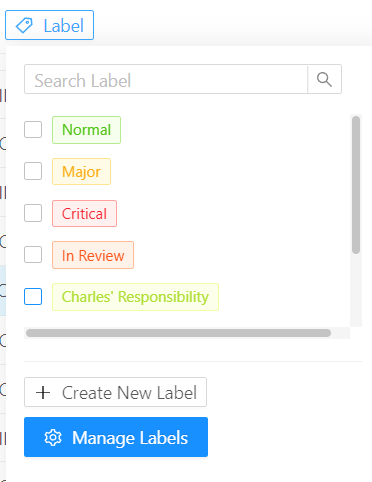Choose the orange In Review tag
Screen dimensions: 372x482
pyautogui.click(x=93, y=255)
